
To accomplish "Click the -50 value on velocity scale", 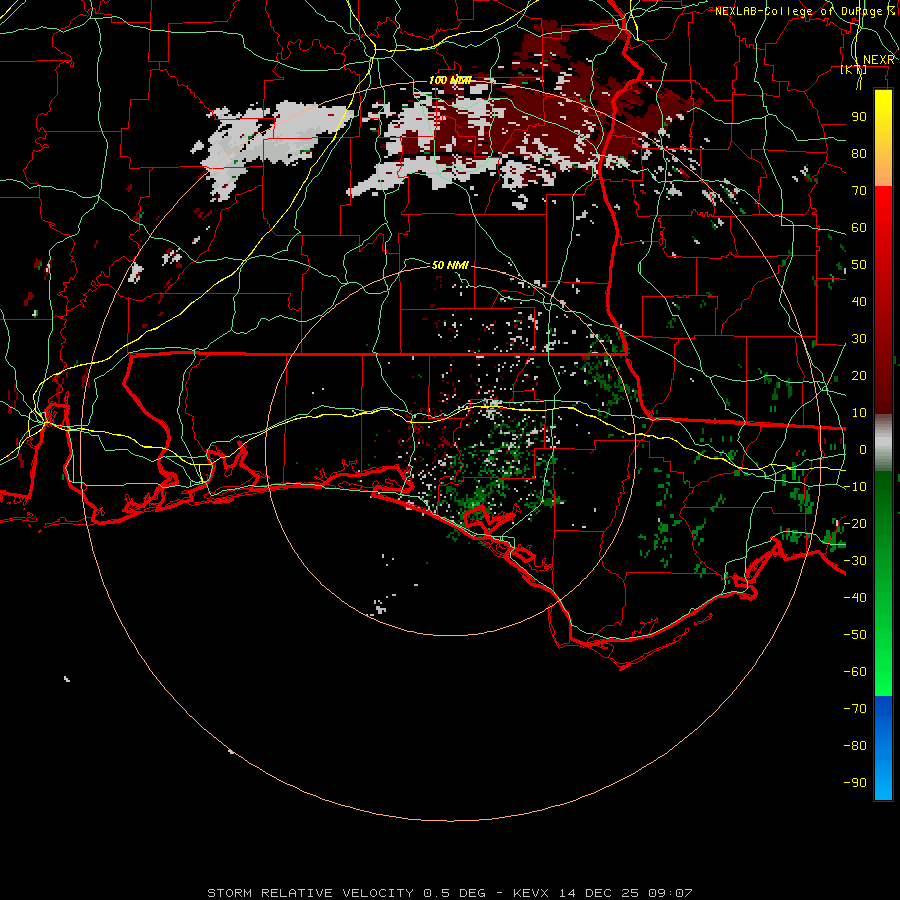I will (855, 635).
